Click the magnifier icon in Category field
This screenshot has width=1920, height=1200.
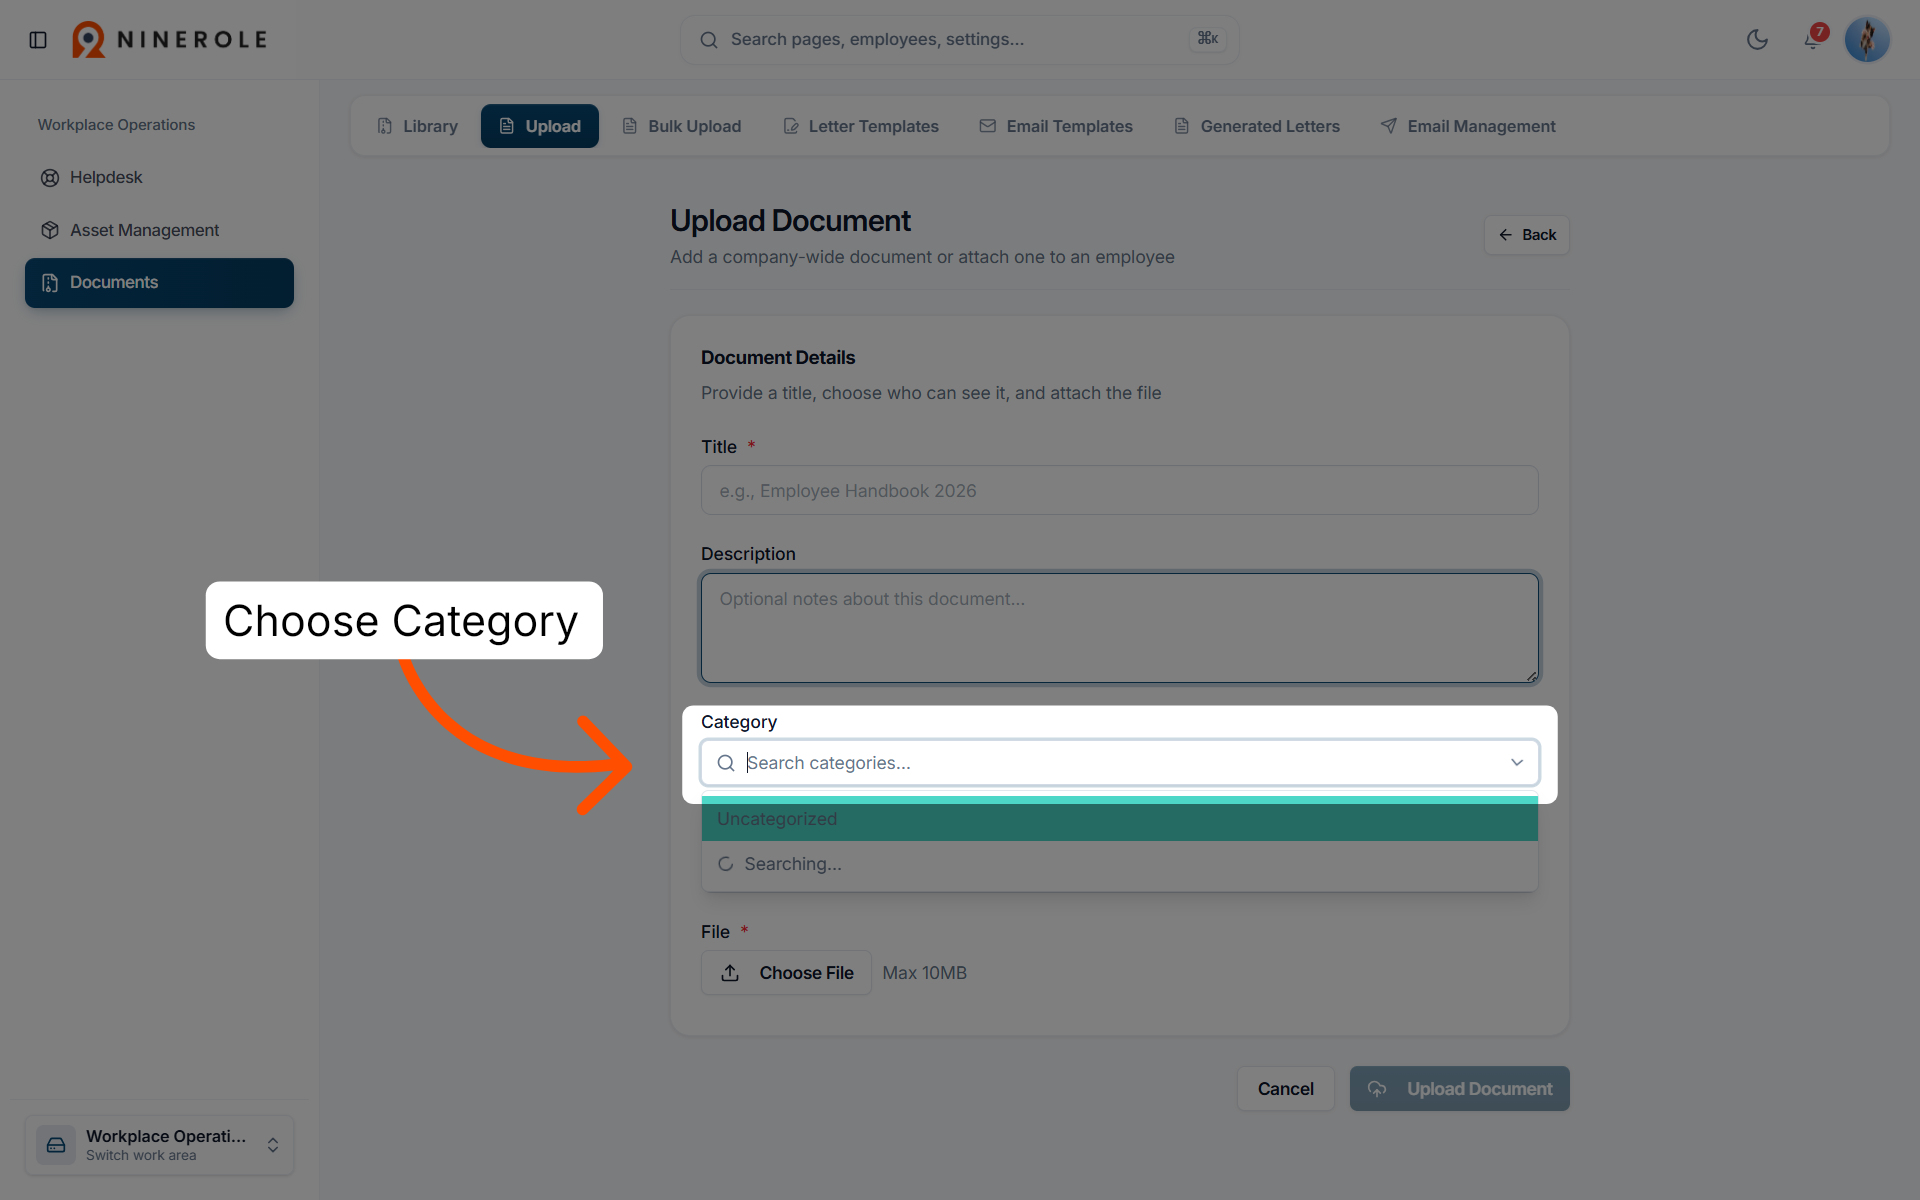[726, 763]
